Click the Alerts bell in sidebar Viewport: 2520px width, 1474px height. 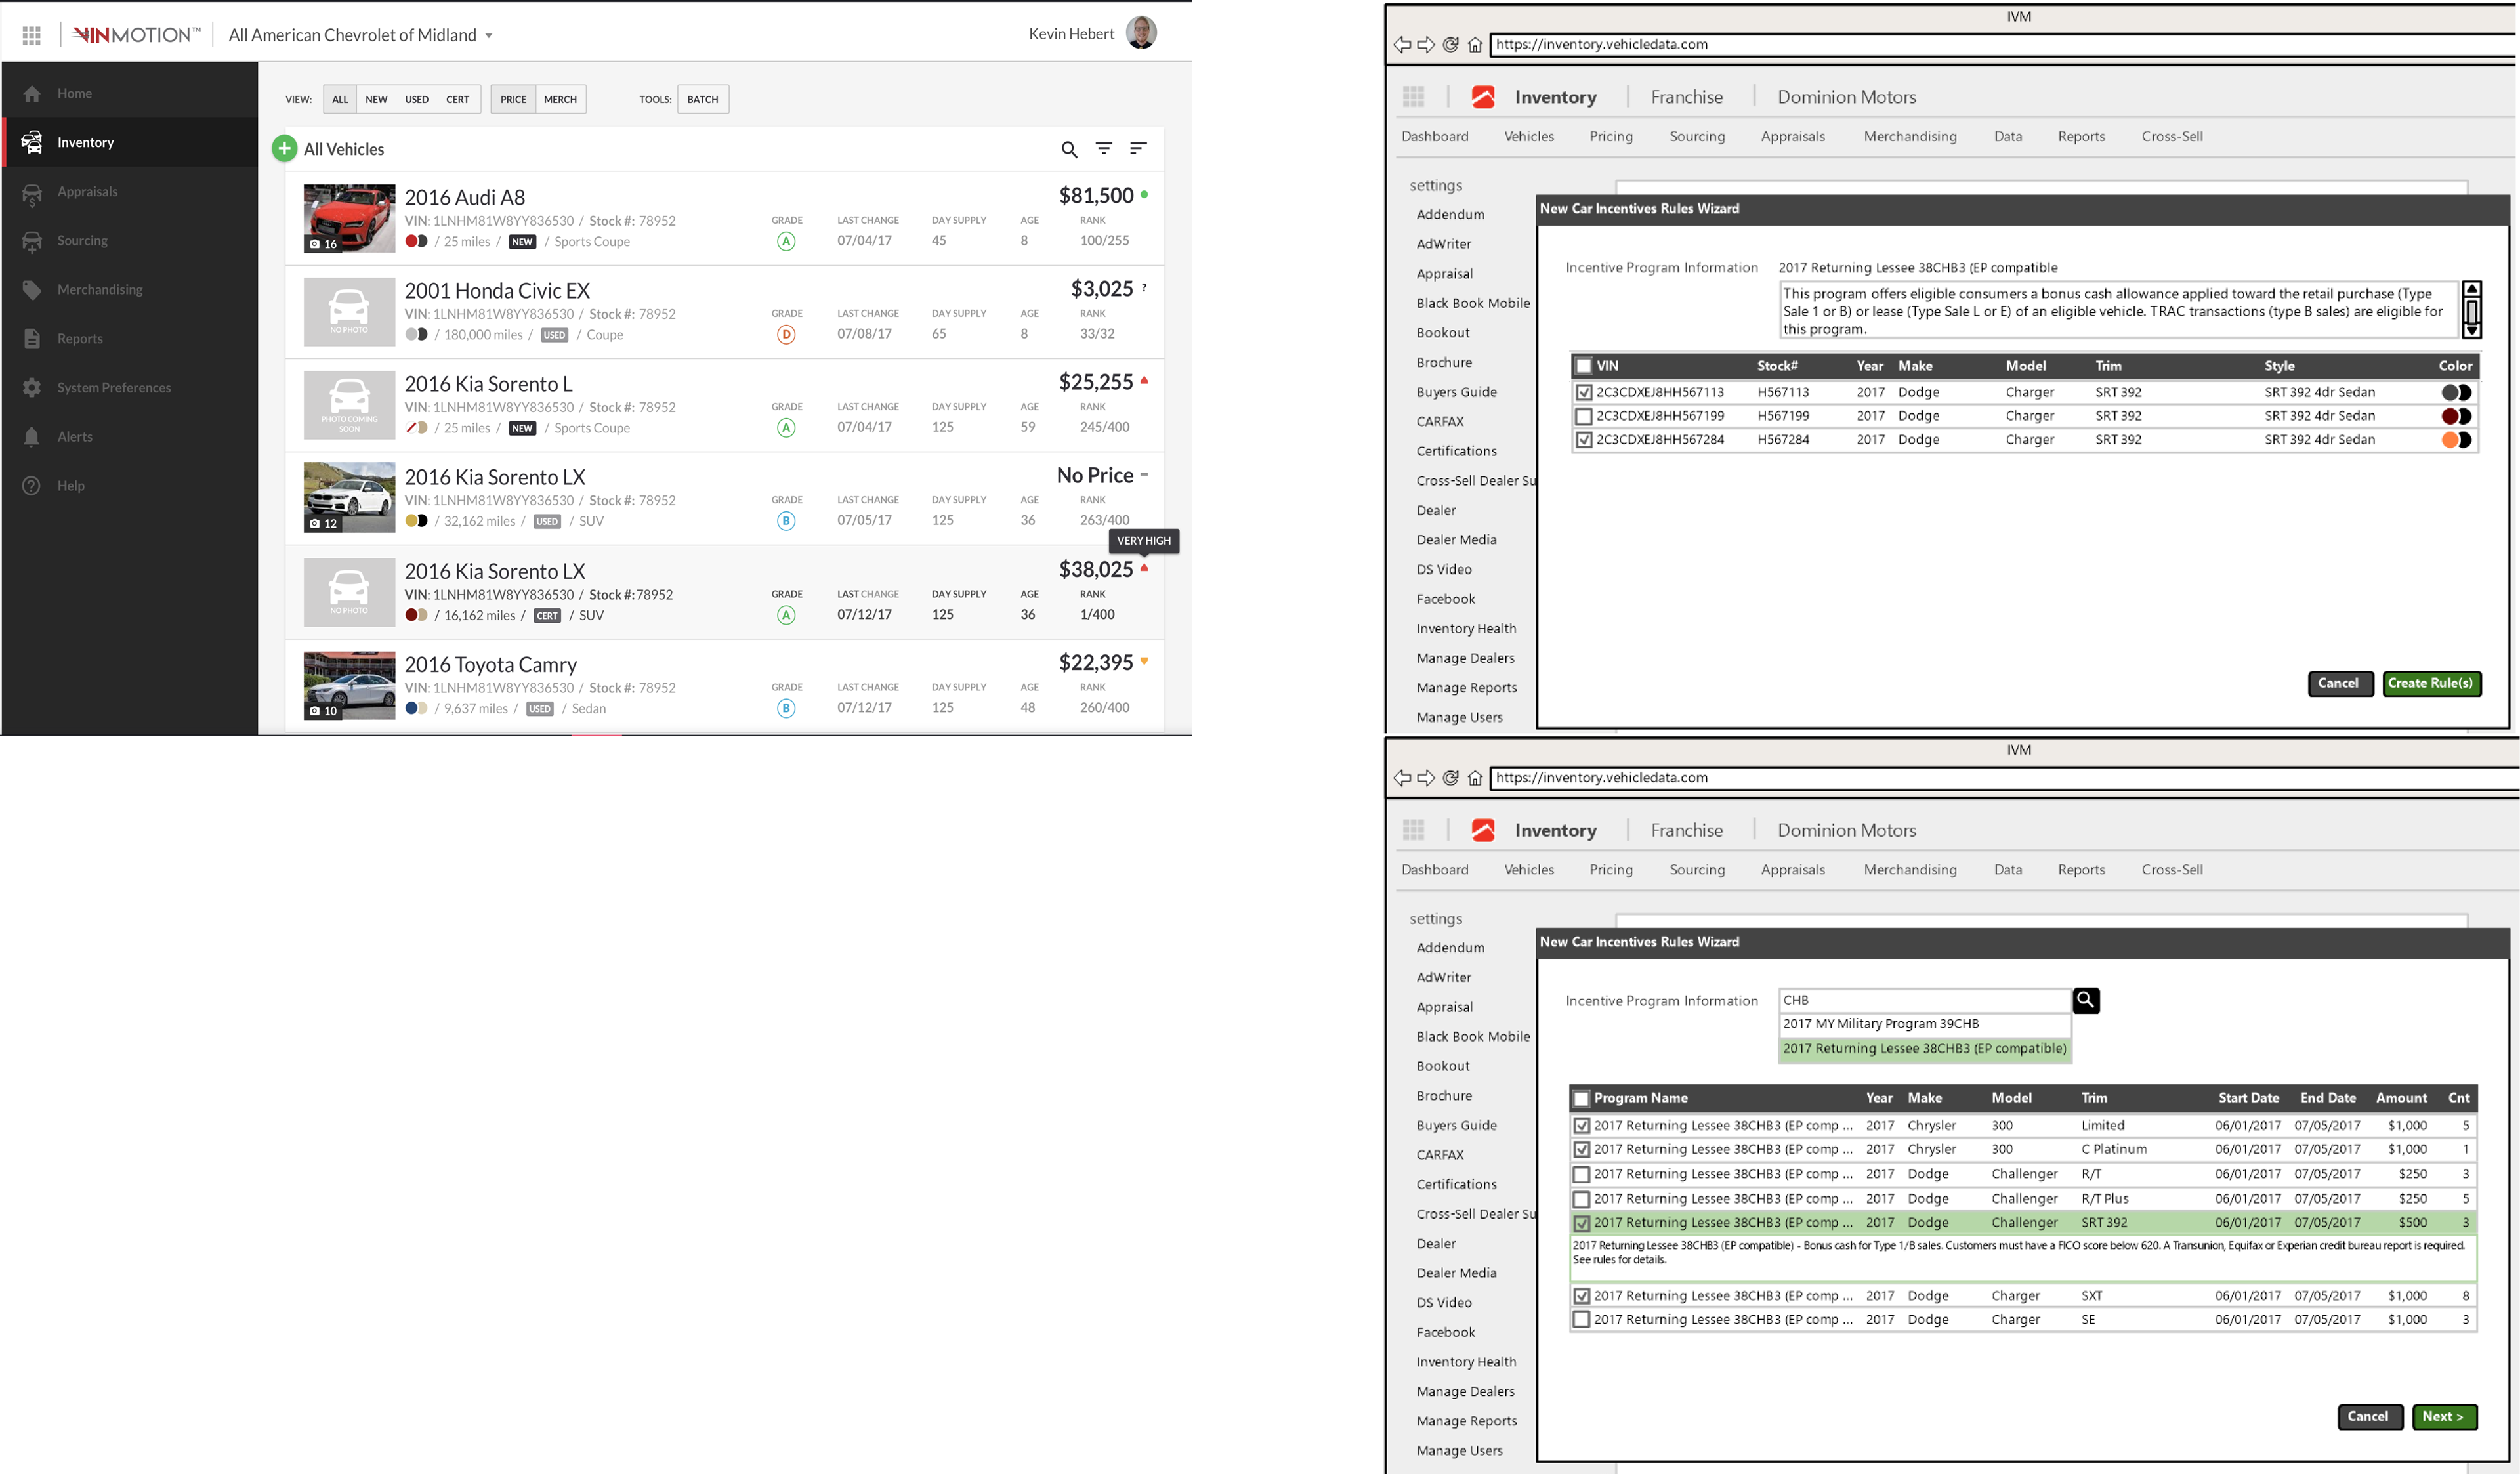(32, 437)
